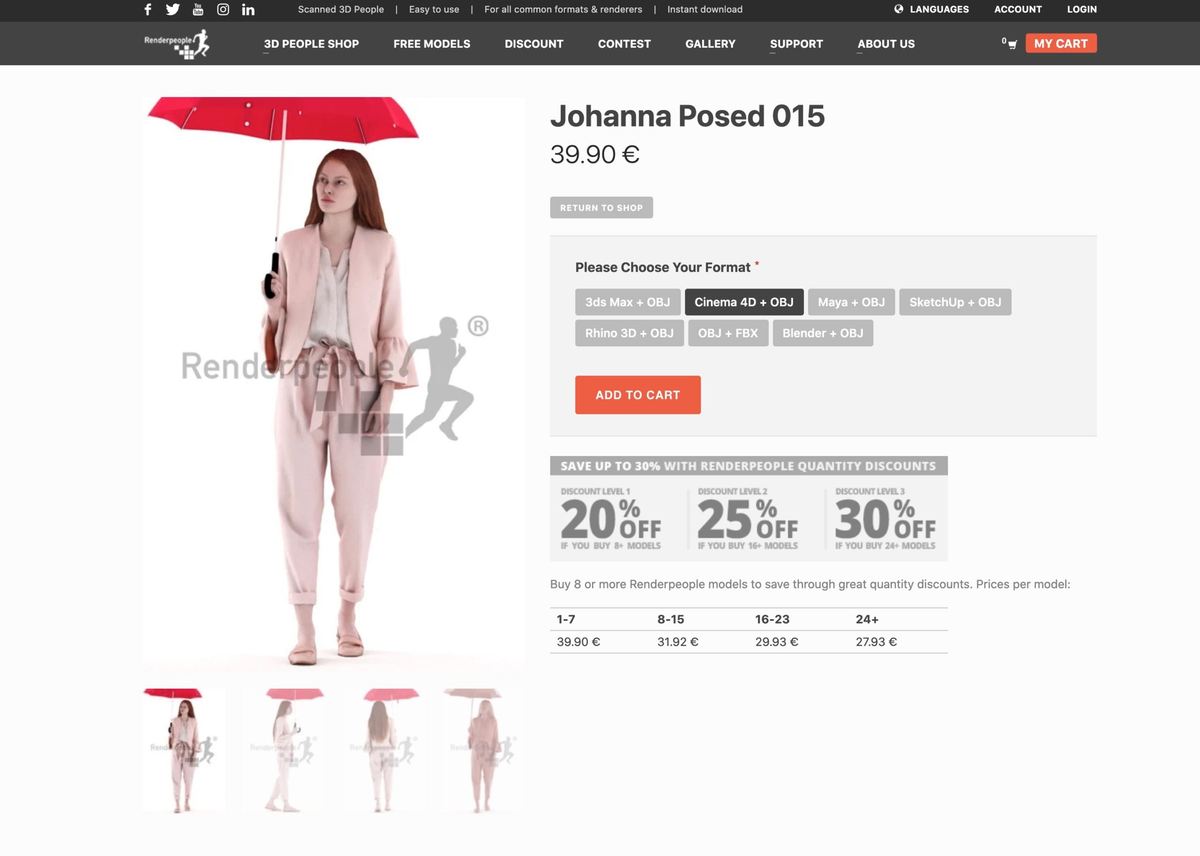This screenshot has width=1200, height=856.
Task: Select the front view thumbnail
Action: pos(184,750)
